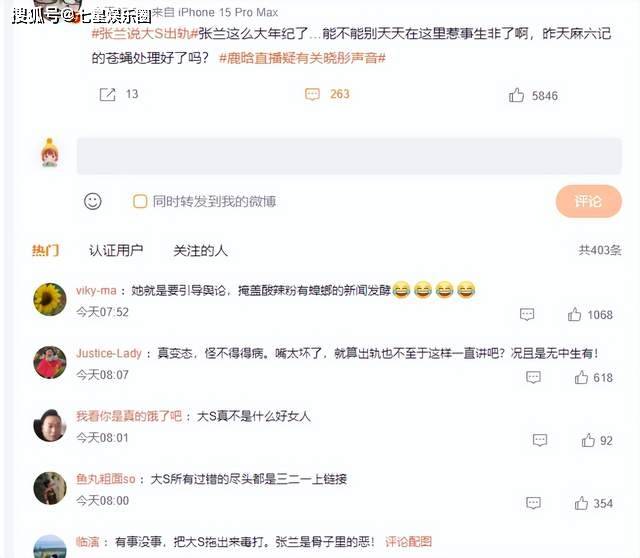Viewport: 640px width, 558px height.
Task: Like 鱼丸粗面so's comment with 354 likes
Action: [x=581, y=503]
